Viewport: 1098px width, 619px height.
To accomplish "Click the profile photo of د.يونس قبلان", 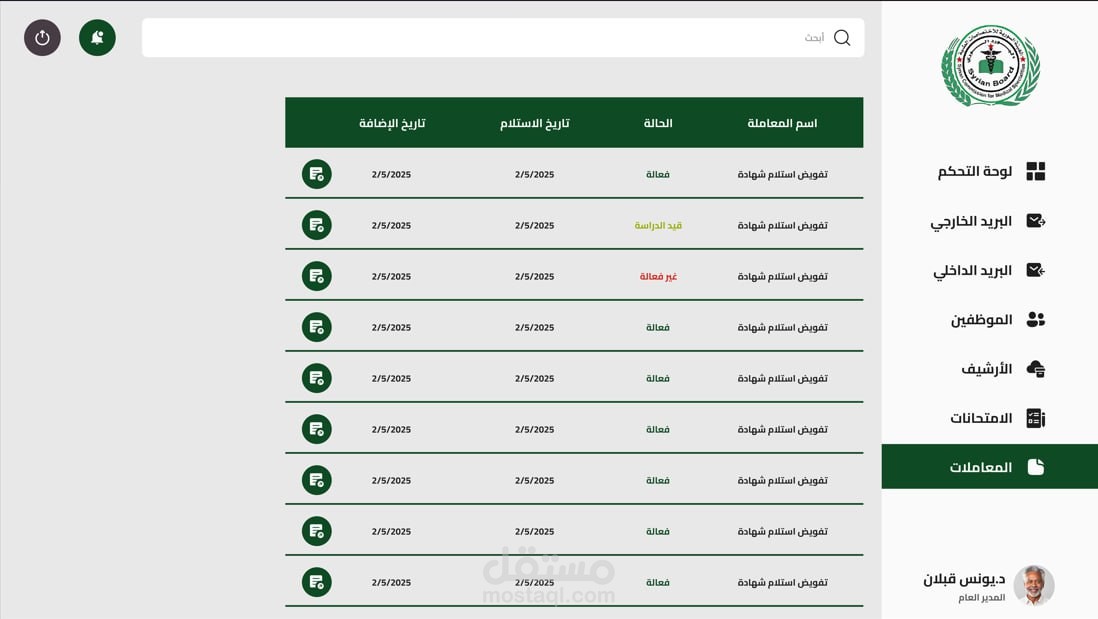I will (x=1033, y=585).
